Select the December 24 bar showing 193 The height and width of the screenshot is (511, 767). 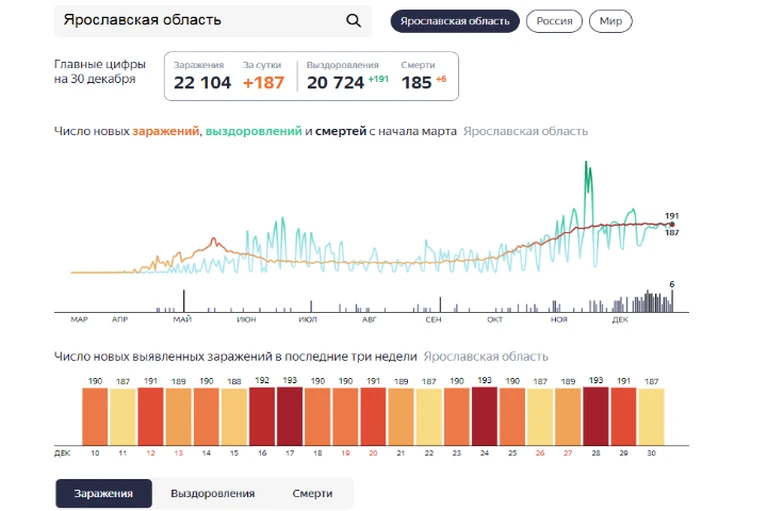click(484, 416)
